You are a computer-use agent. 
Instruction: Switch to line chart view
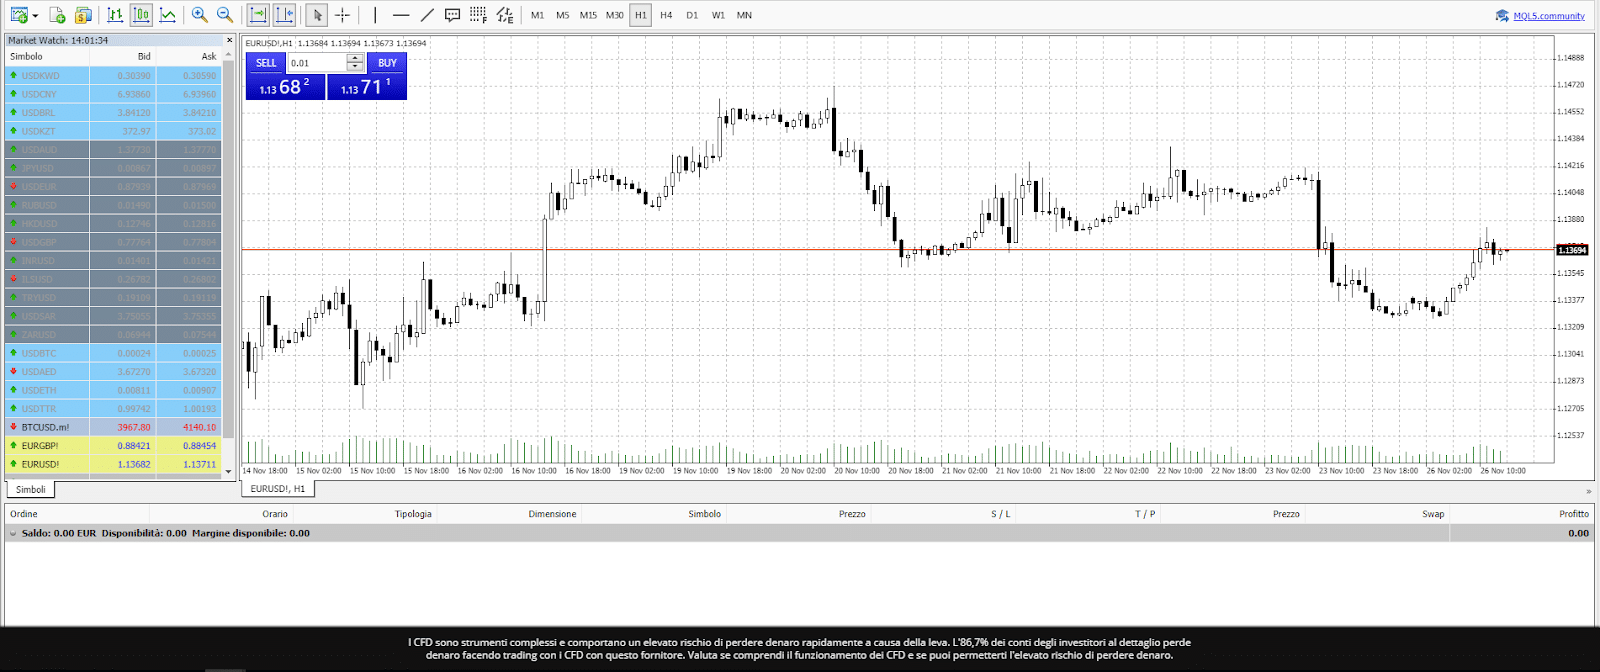click(x=167, y=15)
